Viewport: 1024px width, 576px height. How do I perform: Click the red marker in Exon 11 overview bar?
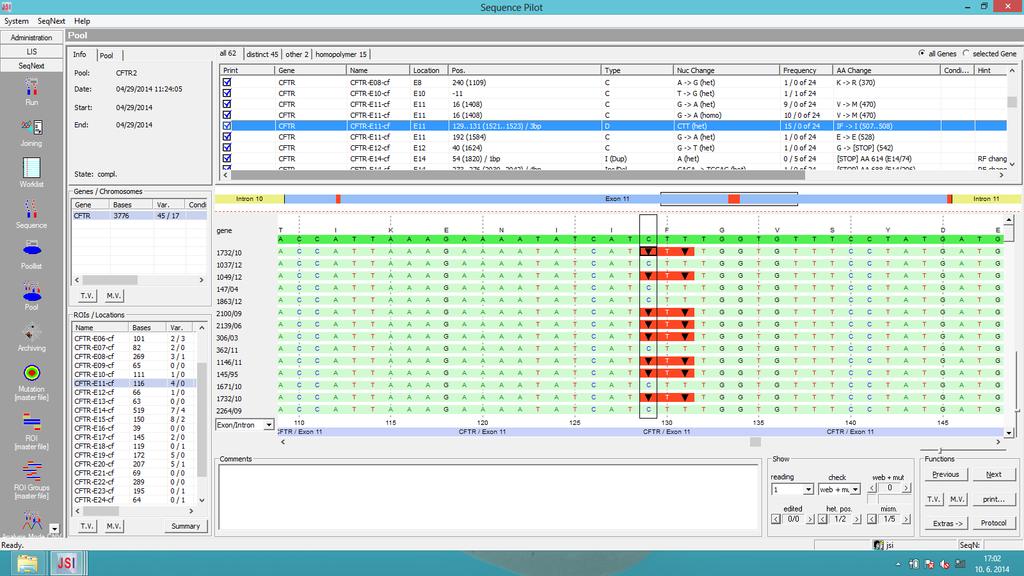point(734,199)
